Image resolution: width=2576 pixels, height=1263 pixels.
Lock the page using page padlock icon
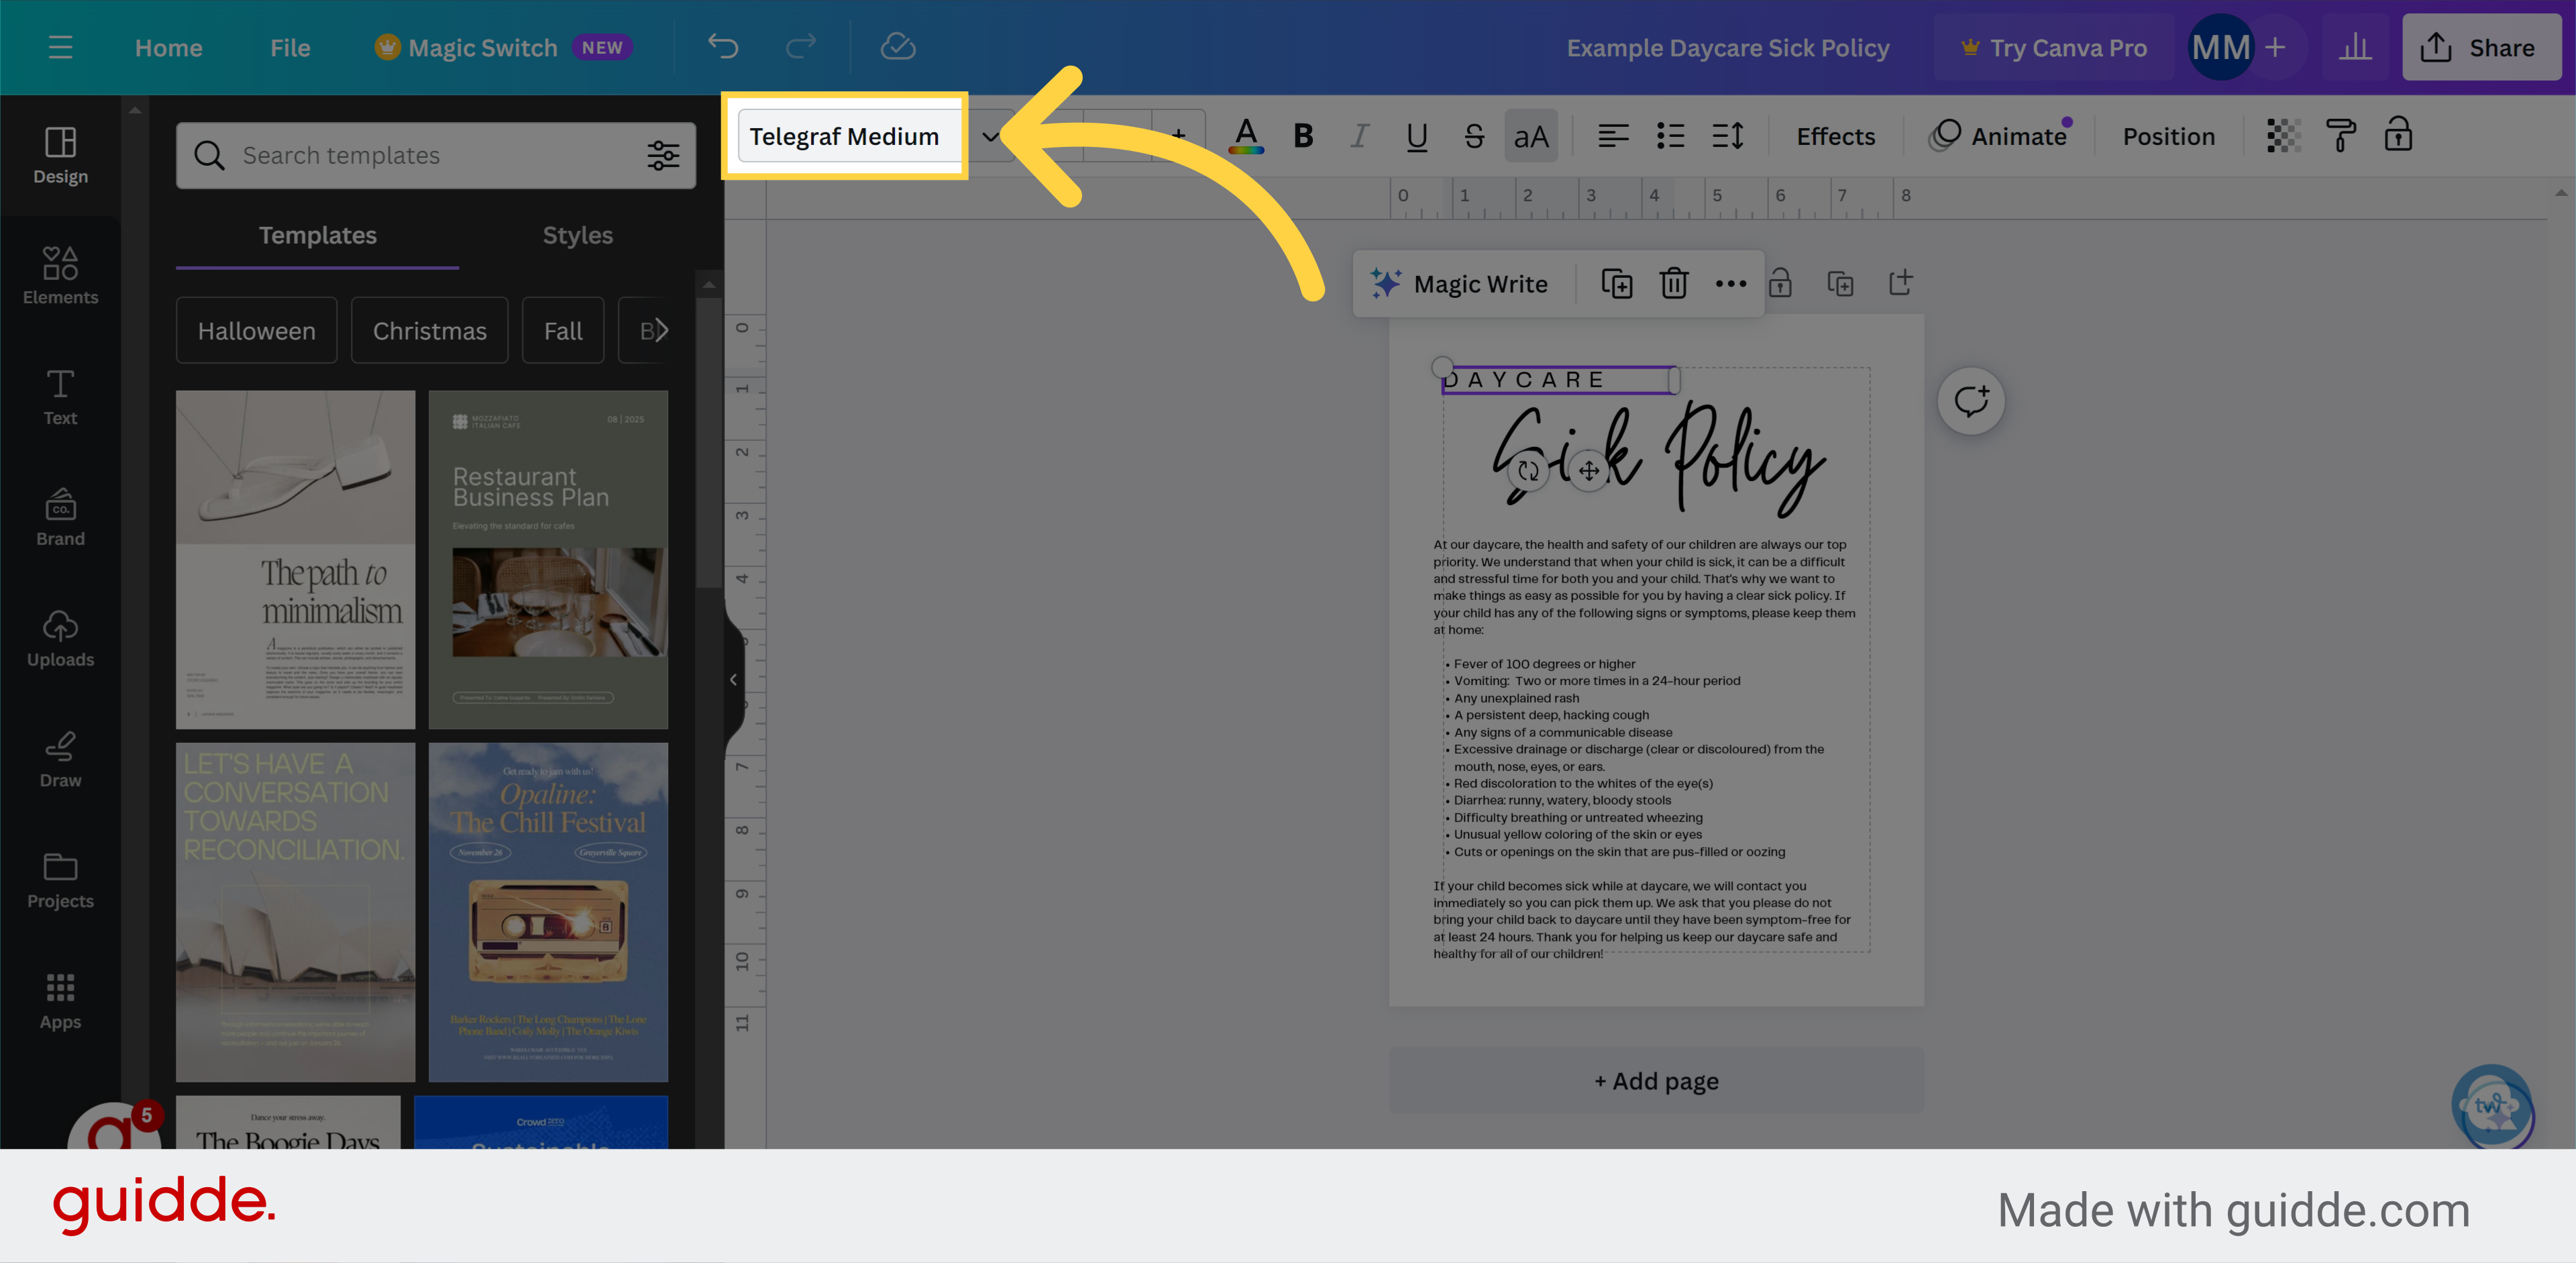[x=1780, y=283]
